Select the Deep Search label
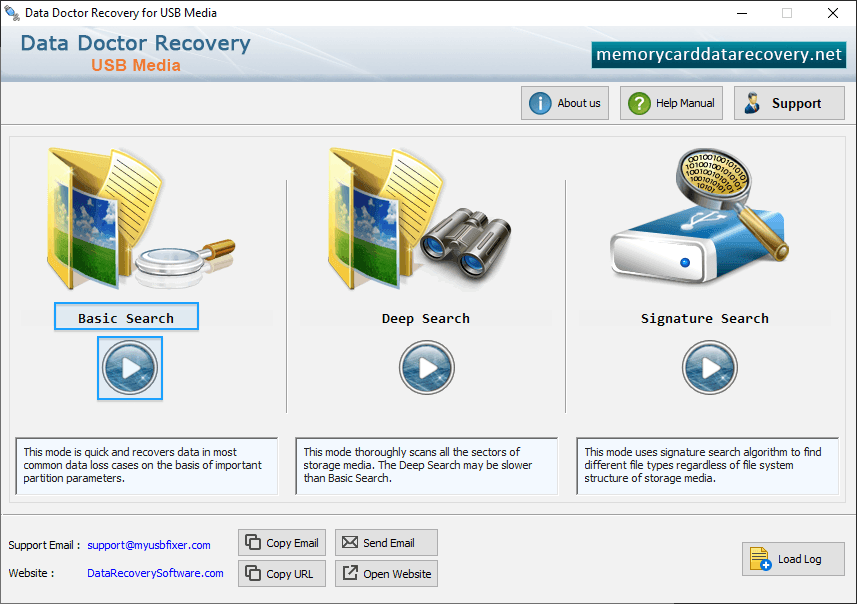 coord(426,319)
